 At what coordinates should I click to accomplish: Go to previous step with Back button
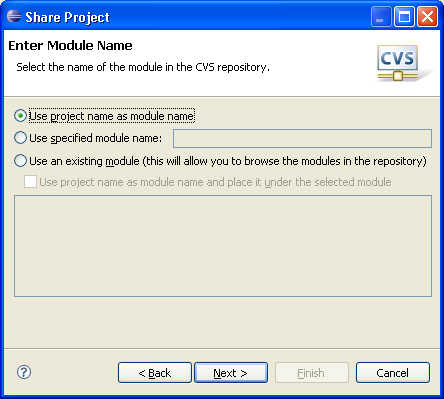point(155,373)
